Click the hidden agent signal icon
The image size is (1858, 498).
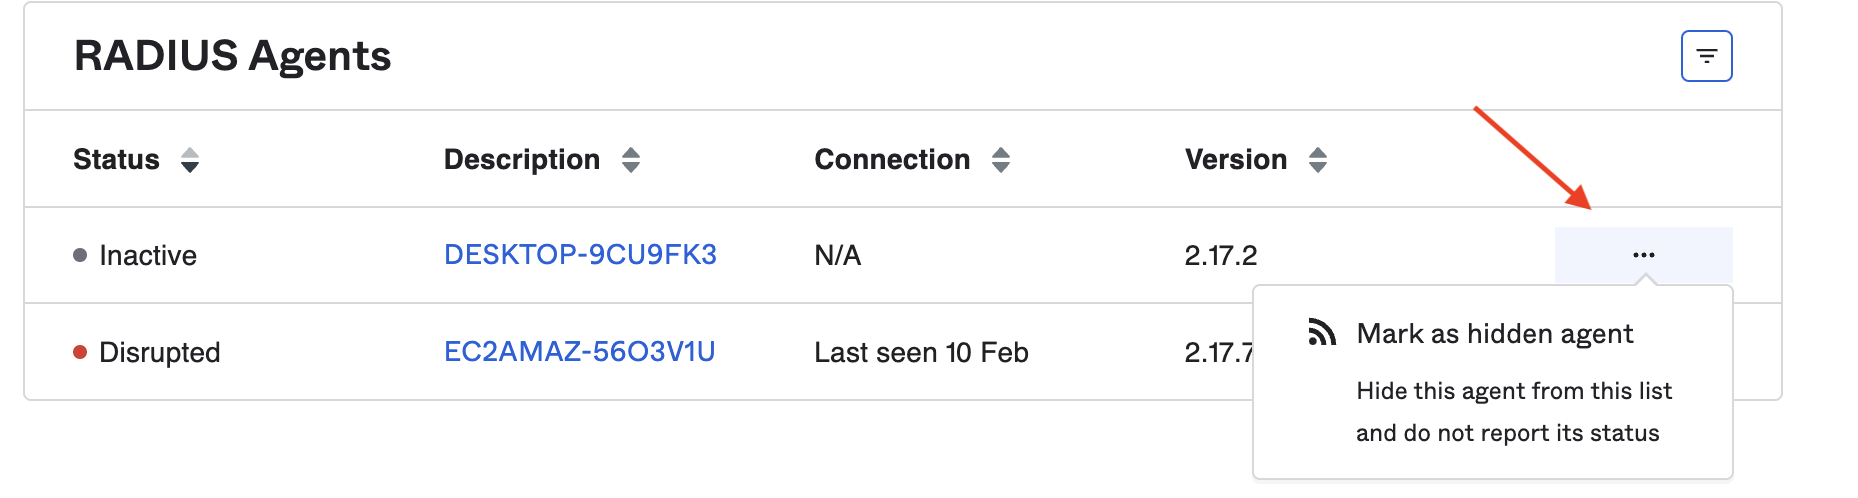(x=1322, y=333)
